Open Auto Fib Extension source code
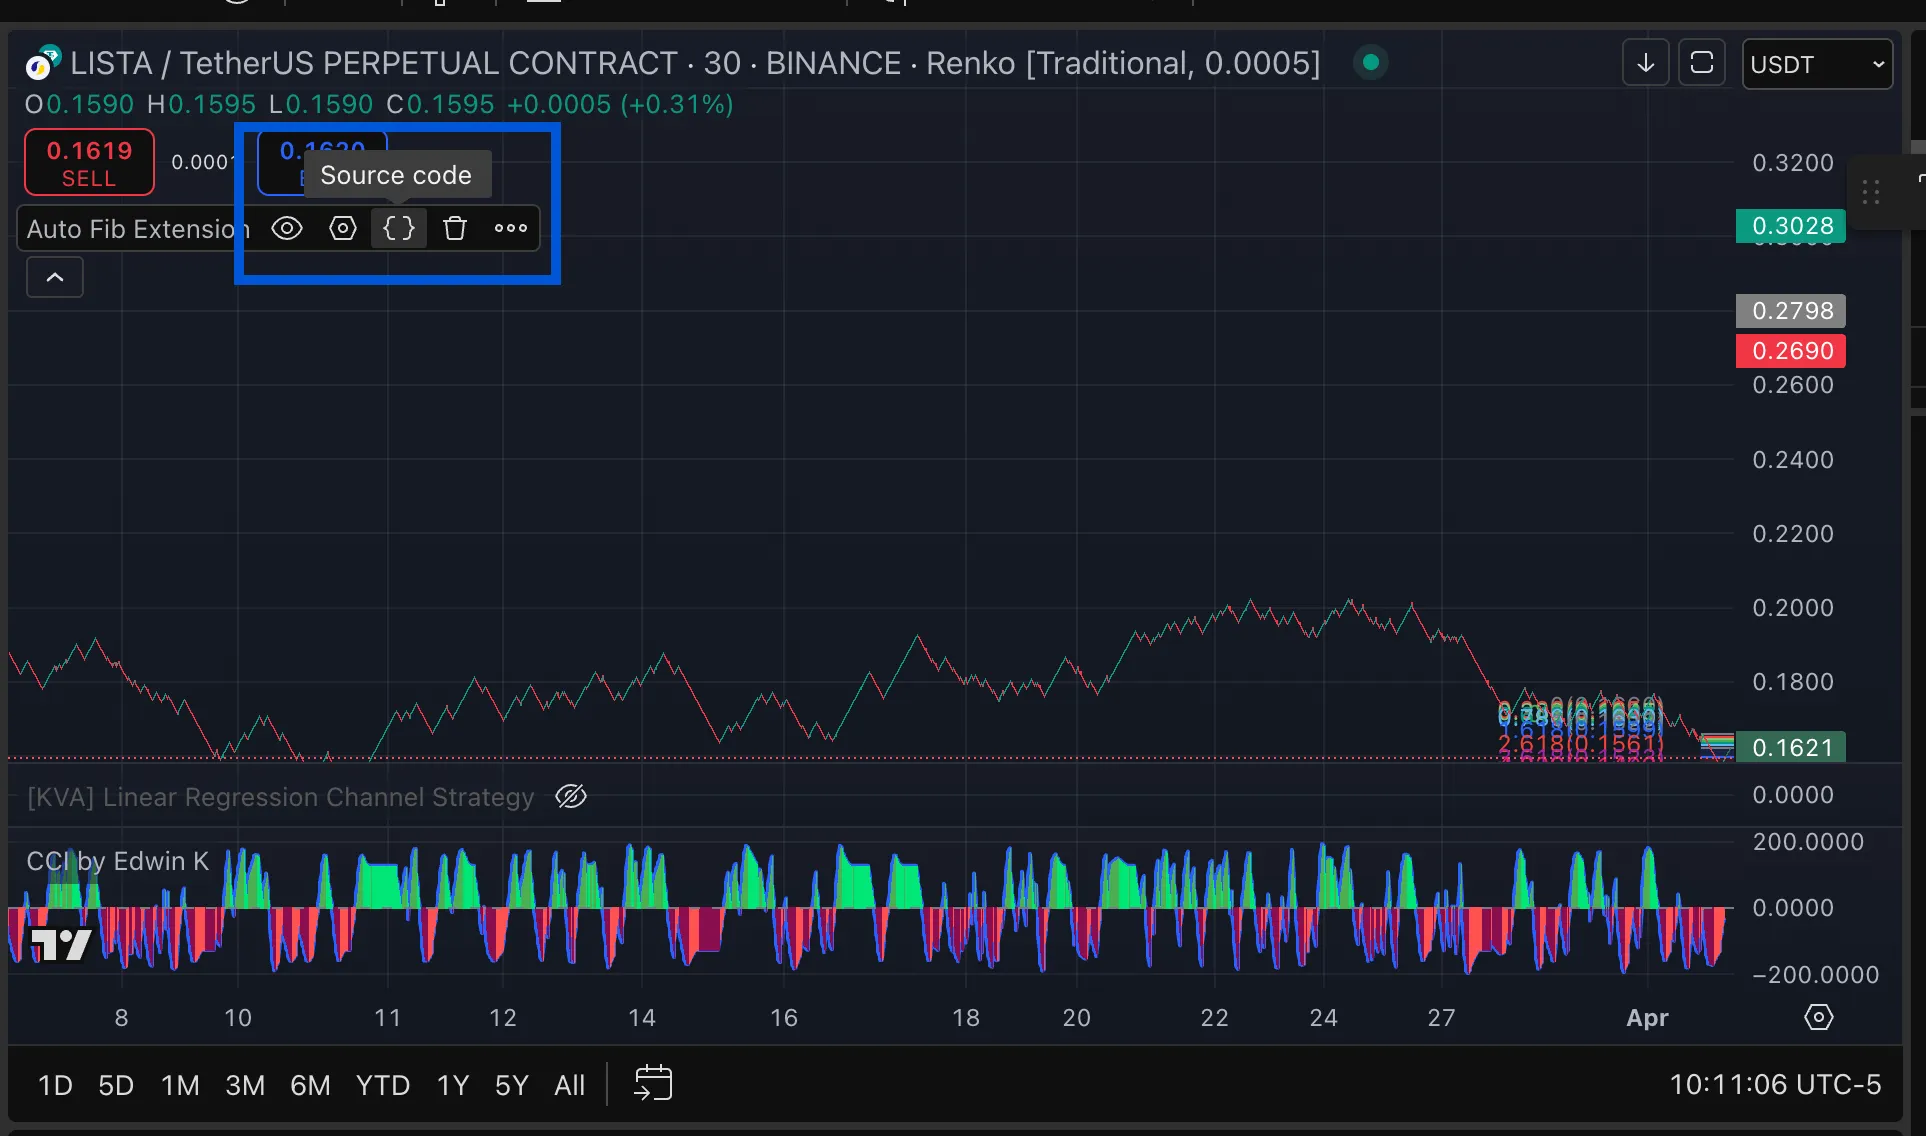This screenshot has height=1136, width=1926. click(x=399, y=228)
